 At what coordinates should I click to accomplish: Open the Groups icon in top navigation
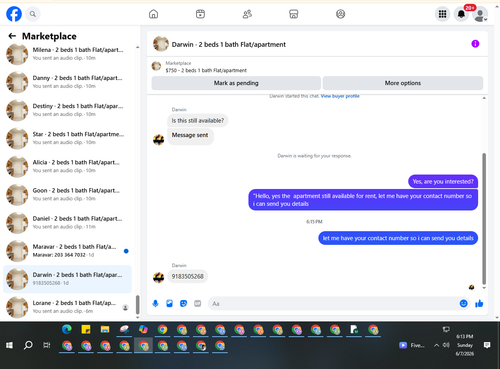[x=340, y=14]
